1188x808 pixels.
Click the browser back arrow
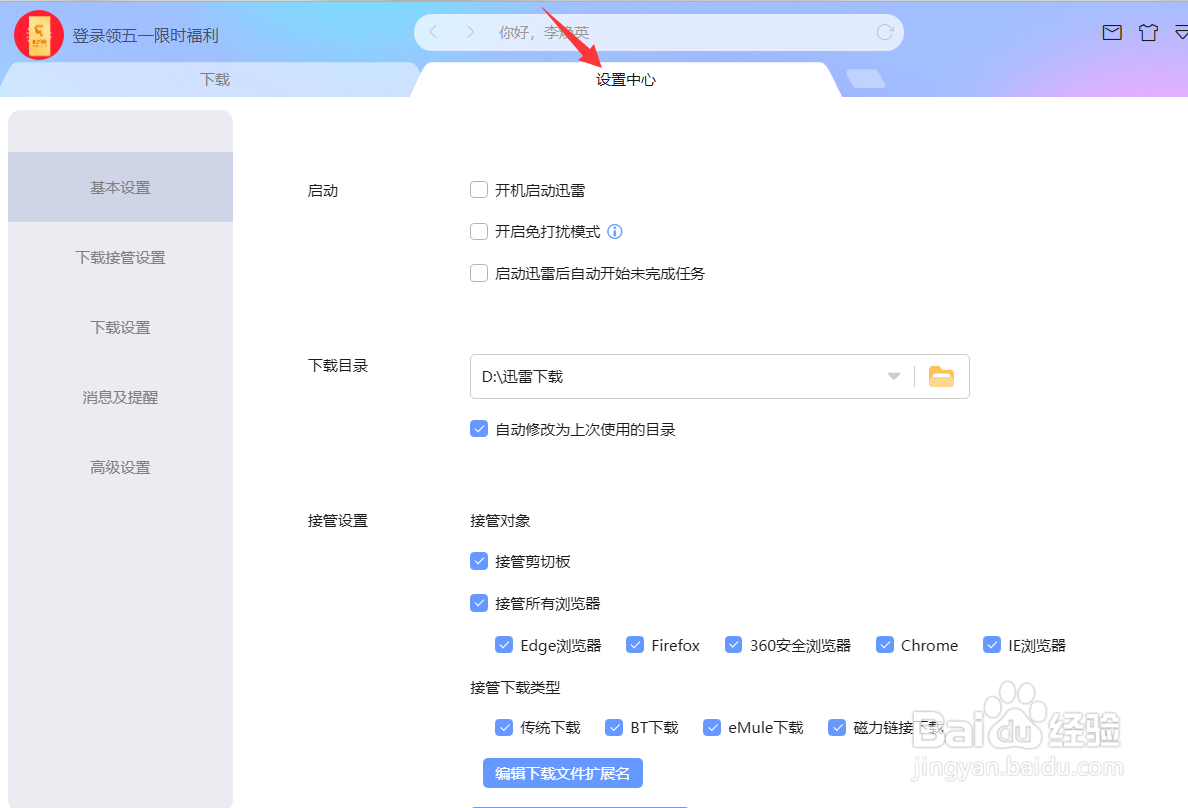coord(433,32)
